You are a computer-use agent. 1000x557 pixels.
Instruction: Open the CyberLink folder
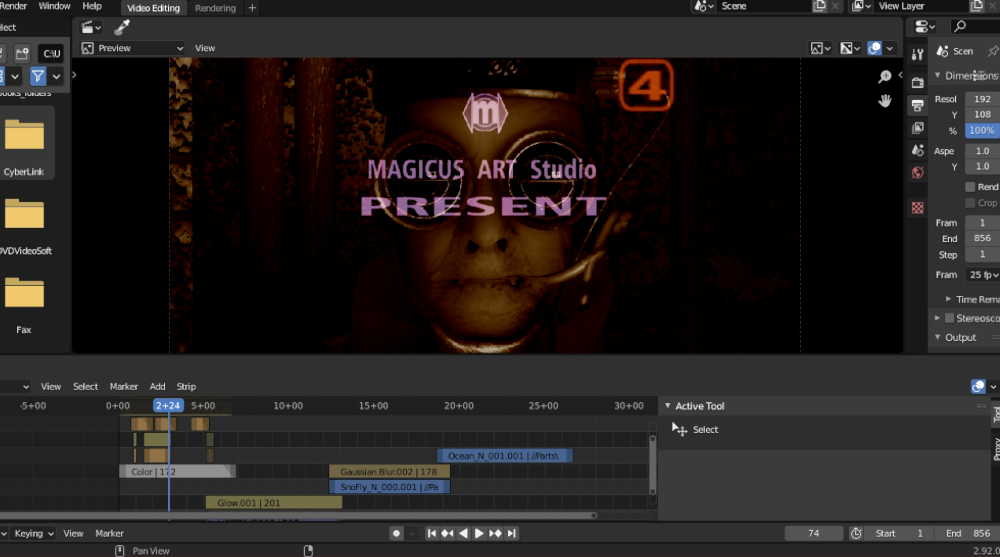pyautogui.click(x=24, y=142)
